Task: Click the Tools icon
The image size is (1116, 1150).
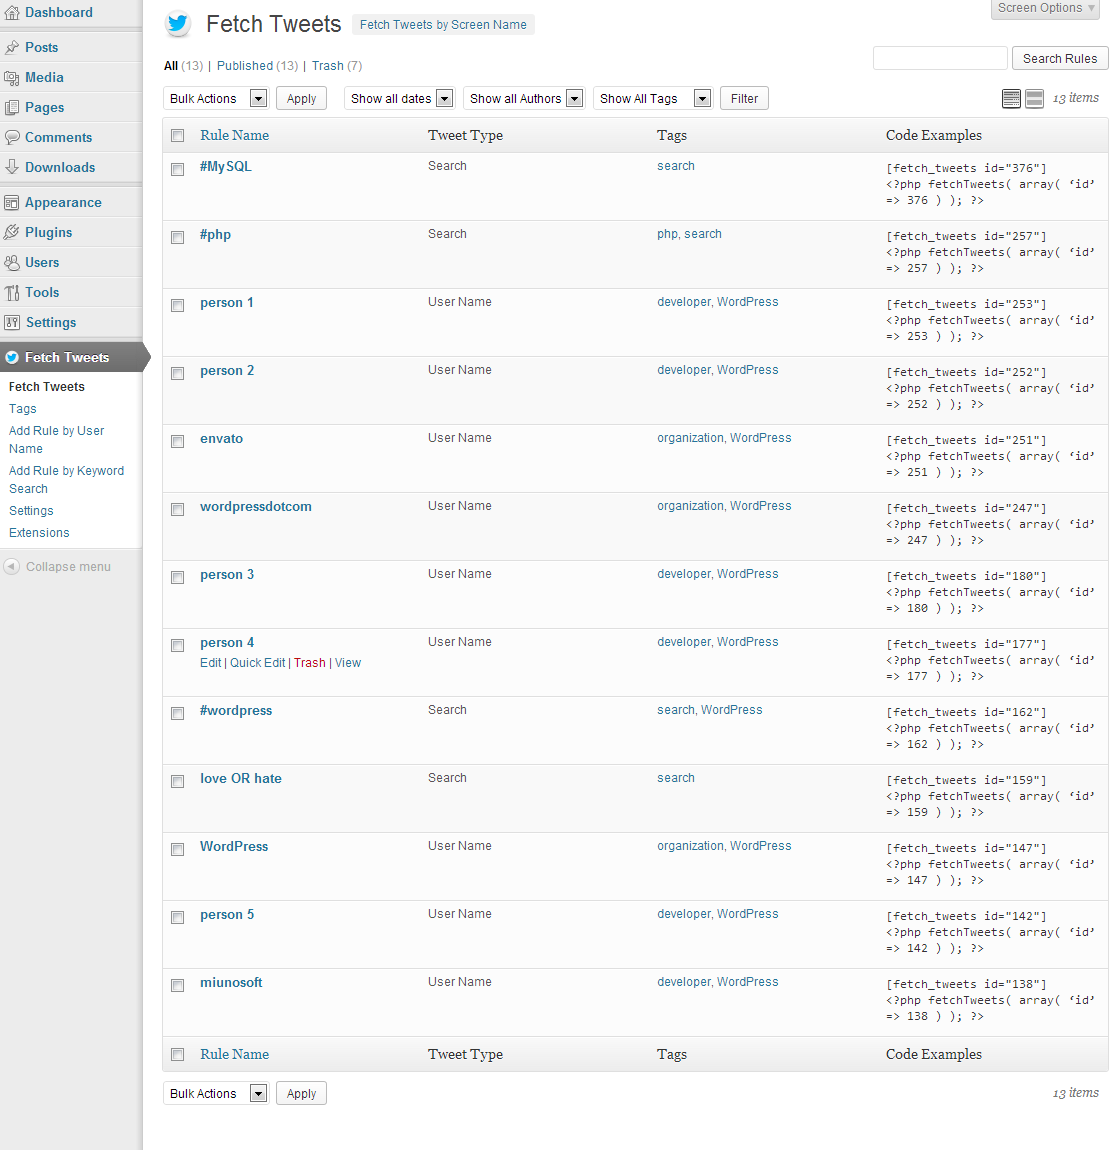Action: click(x=12, y=293)
